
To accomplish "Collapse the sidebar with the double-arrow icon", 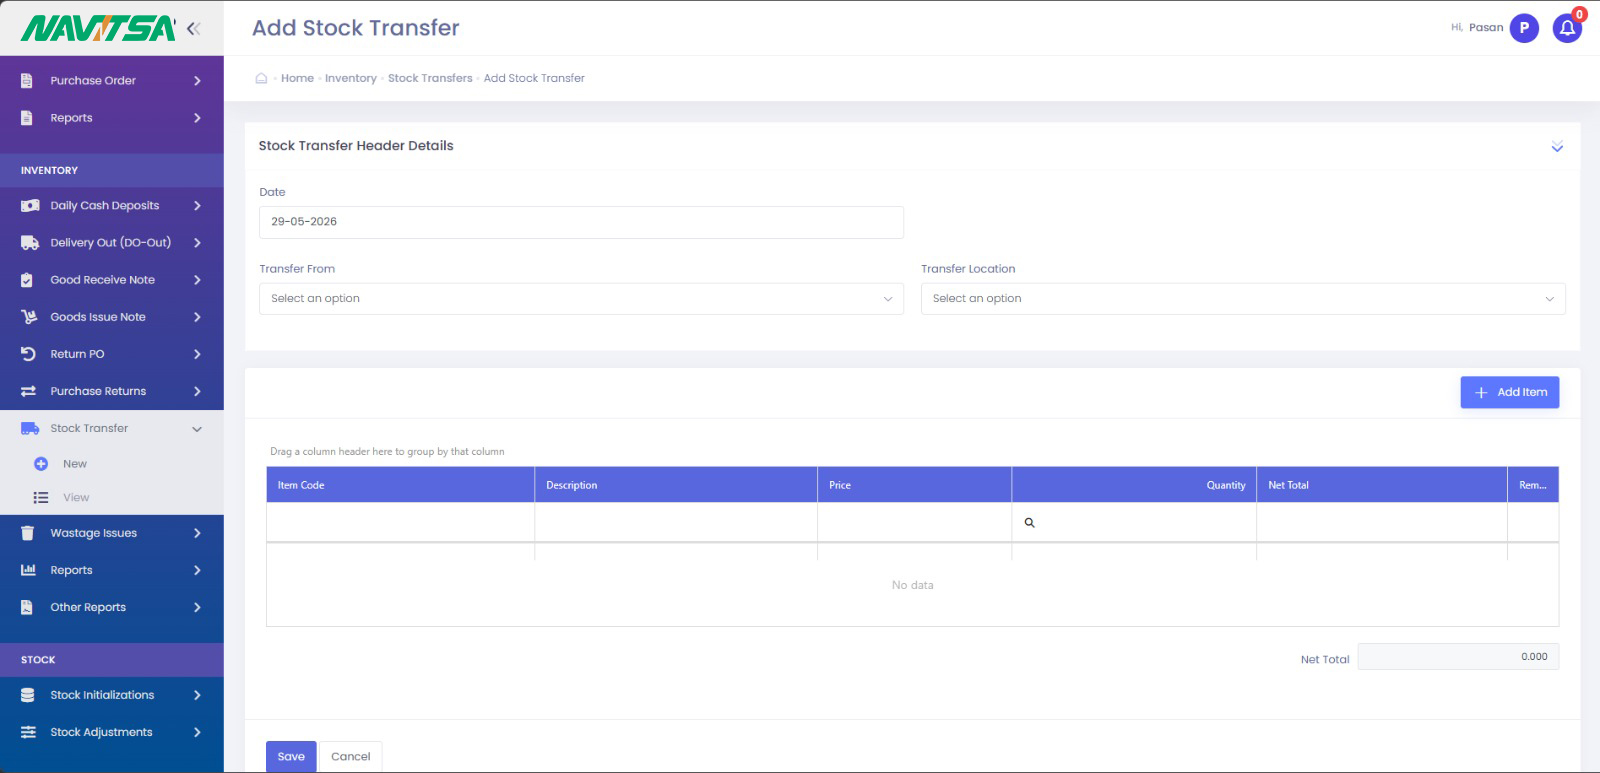I will pyautogui.click(x=193, y=28).
